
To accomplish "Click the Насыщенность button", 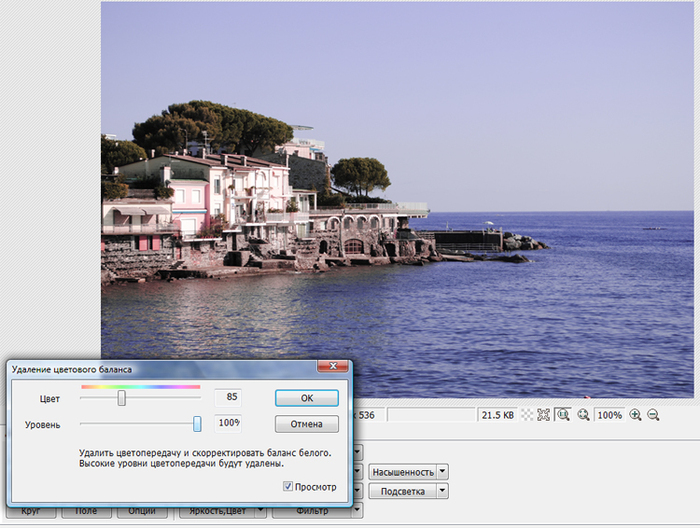I will [403, 472].
